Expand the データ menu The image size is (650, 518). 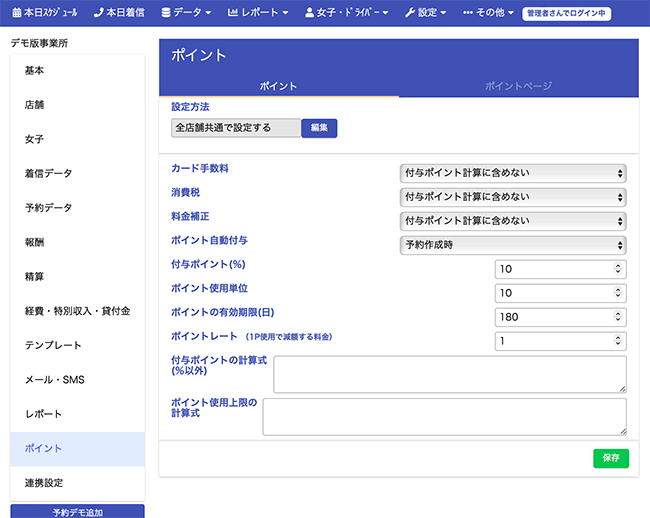pyautogui.click(x=186, y=13)
